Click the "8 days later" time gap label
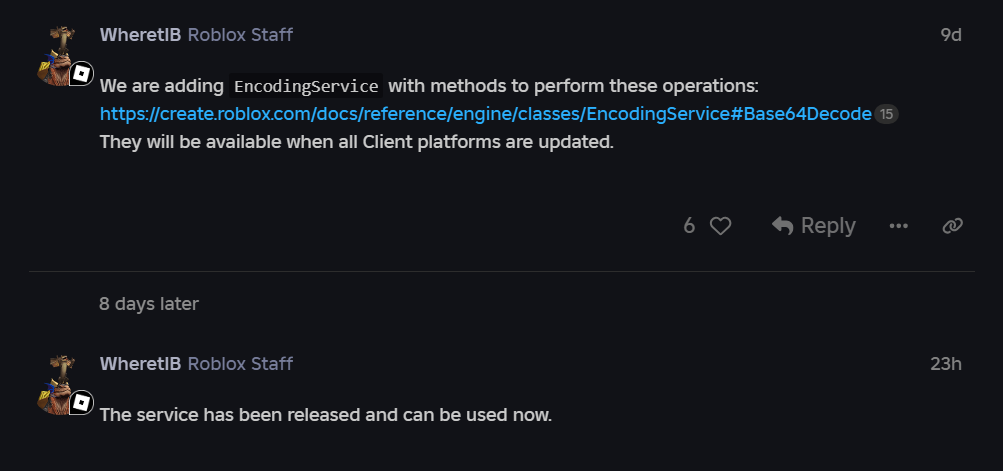This screenshot has height=471, width=1003. point(149,304)
